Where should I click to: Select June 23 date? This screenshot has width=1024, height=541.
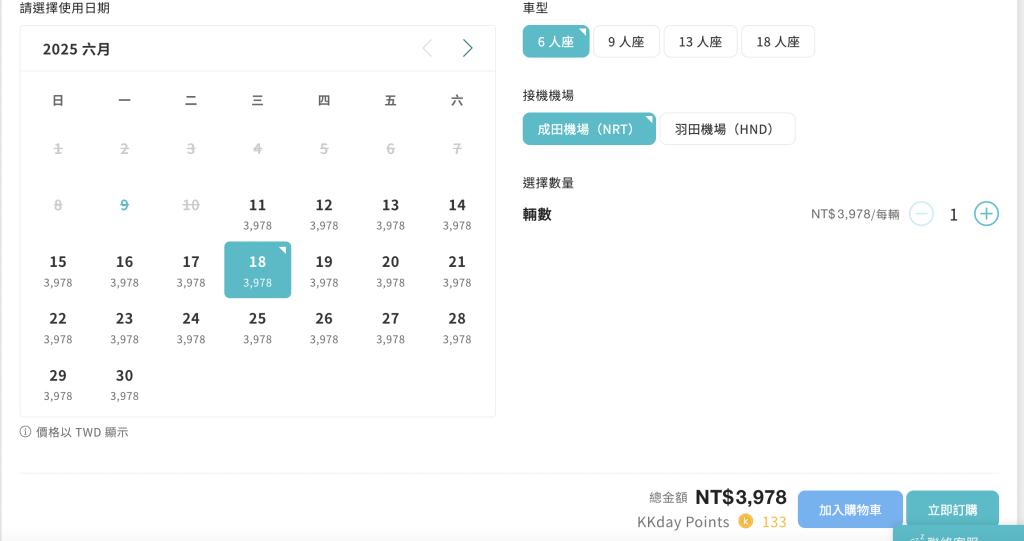pos(125,327)
